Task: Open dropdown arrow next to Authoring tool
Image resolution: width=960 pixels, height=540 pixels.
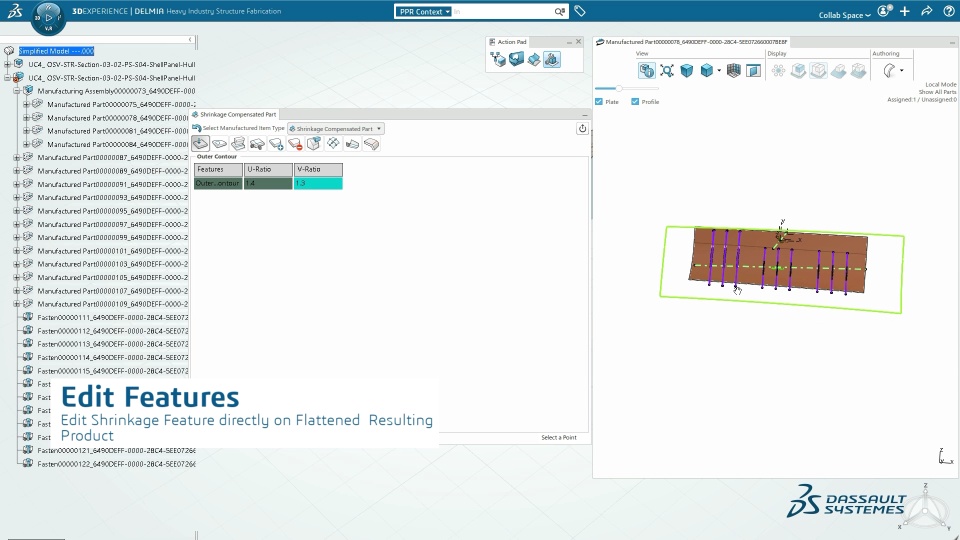Action: 901,70
